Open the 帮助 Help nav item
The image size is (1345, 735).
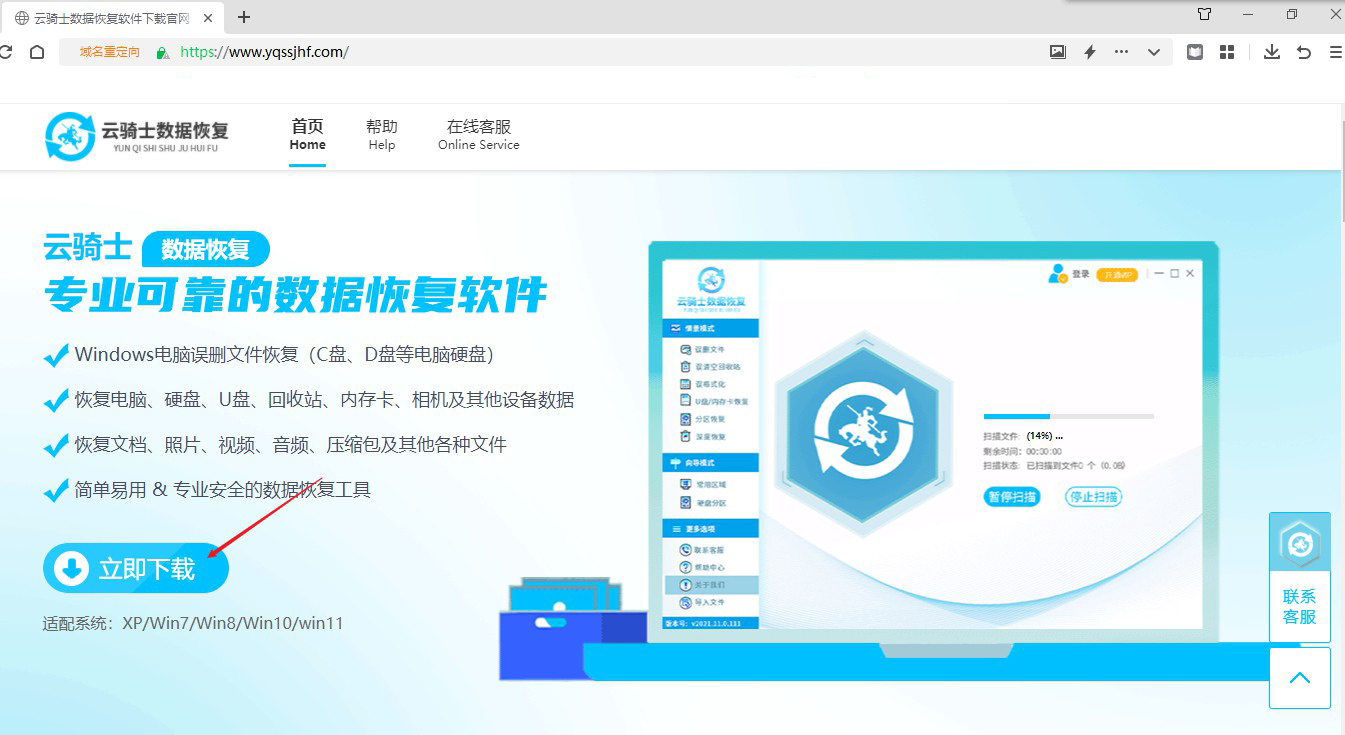[x=382, y=135]
